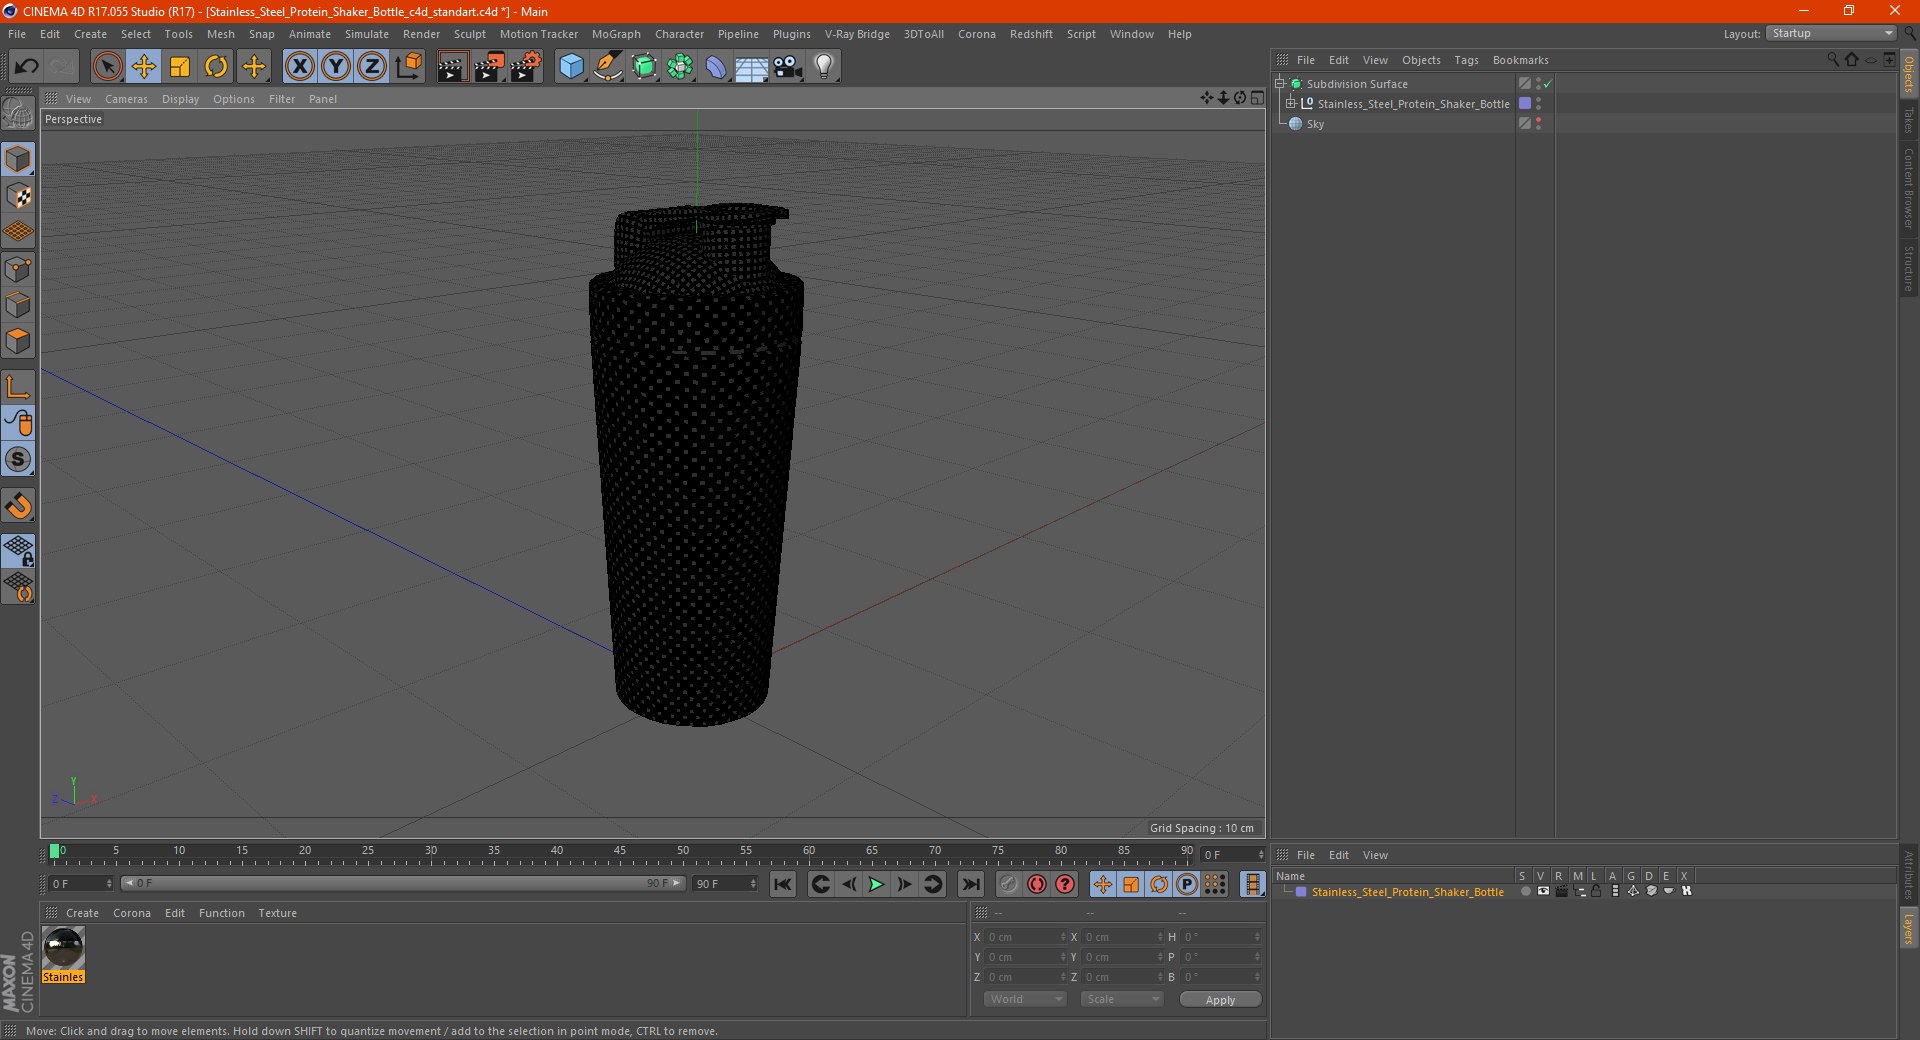Add a Light object icon
1920x1040 pixels.
click(x=824, y=67)
